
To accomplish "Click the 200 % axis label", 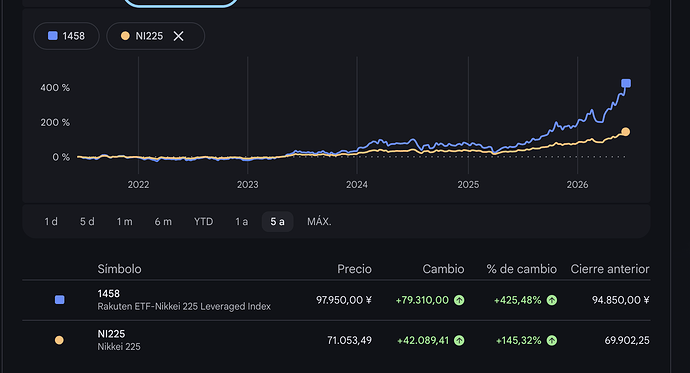I will click(55, 122).
